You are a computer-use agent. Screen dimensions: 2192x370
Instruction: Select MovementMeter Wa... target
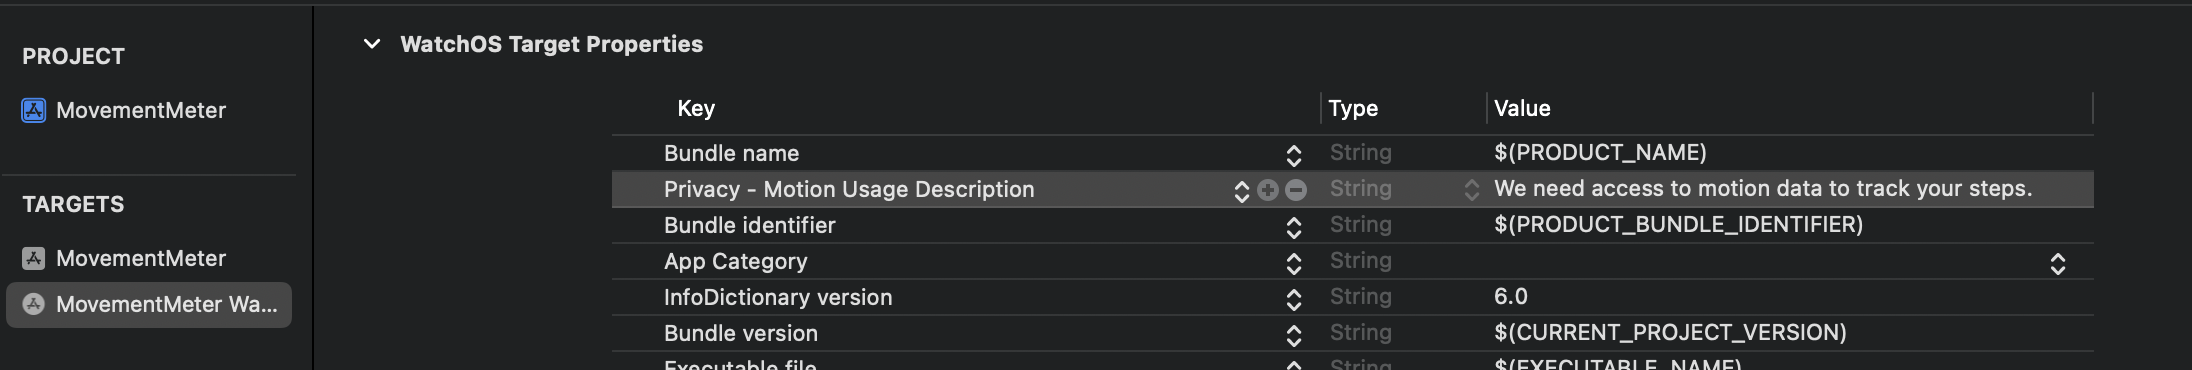pyautogui.click(x=149, y=304)
